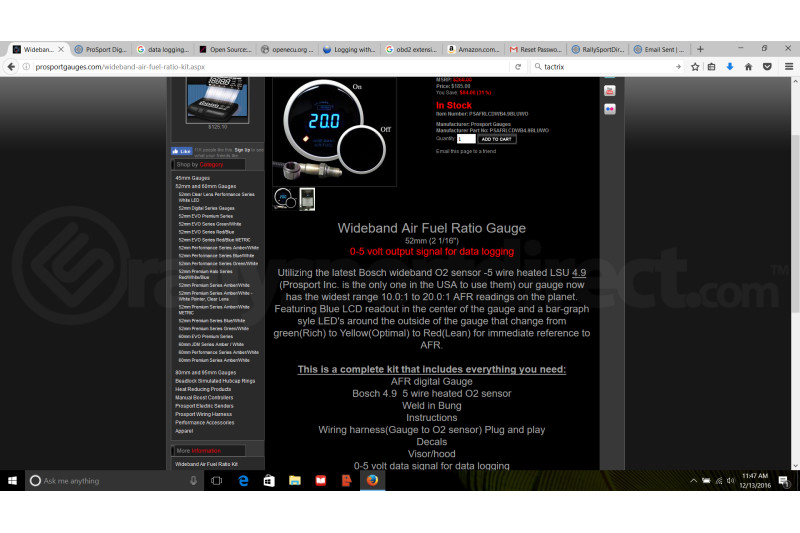Click the volume icon in system tray
Screen dimensions: 800x533
[x=731, y=480]
